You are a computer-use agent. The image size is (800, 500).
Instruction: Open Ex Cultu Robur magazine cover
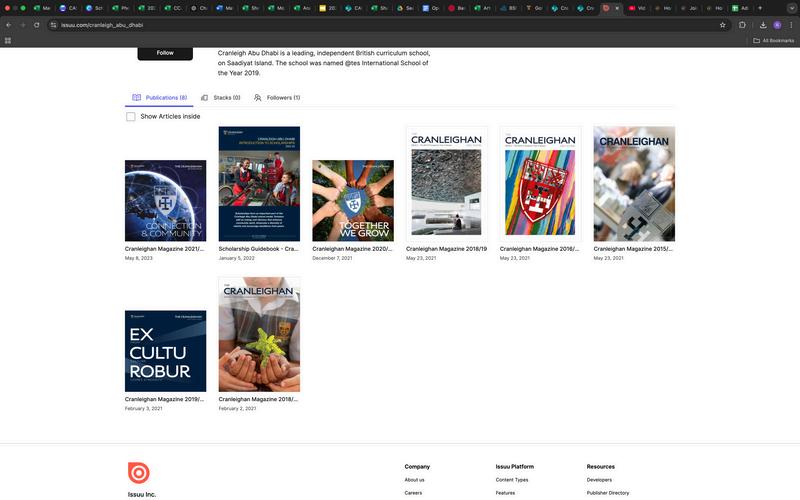pyautogui.click(x=165, y=351)
